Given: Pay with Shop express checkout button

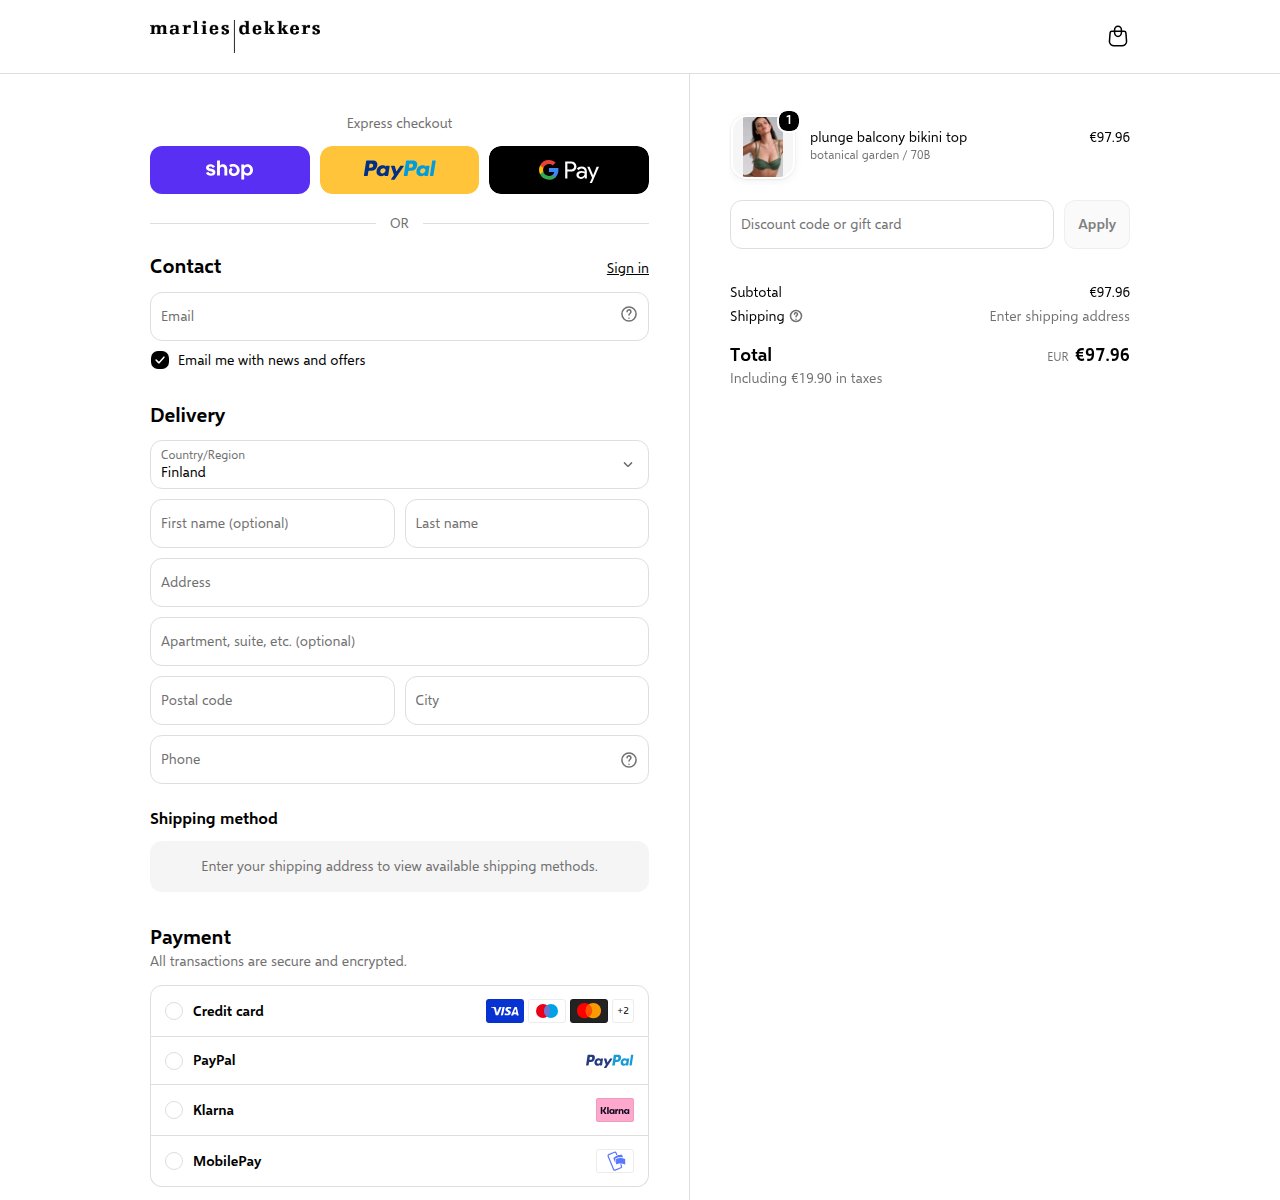Looking at the screenshot, I should (230, 170).
